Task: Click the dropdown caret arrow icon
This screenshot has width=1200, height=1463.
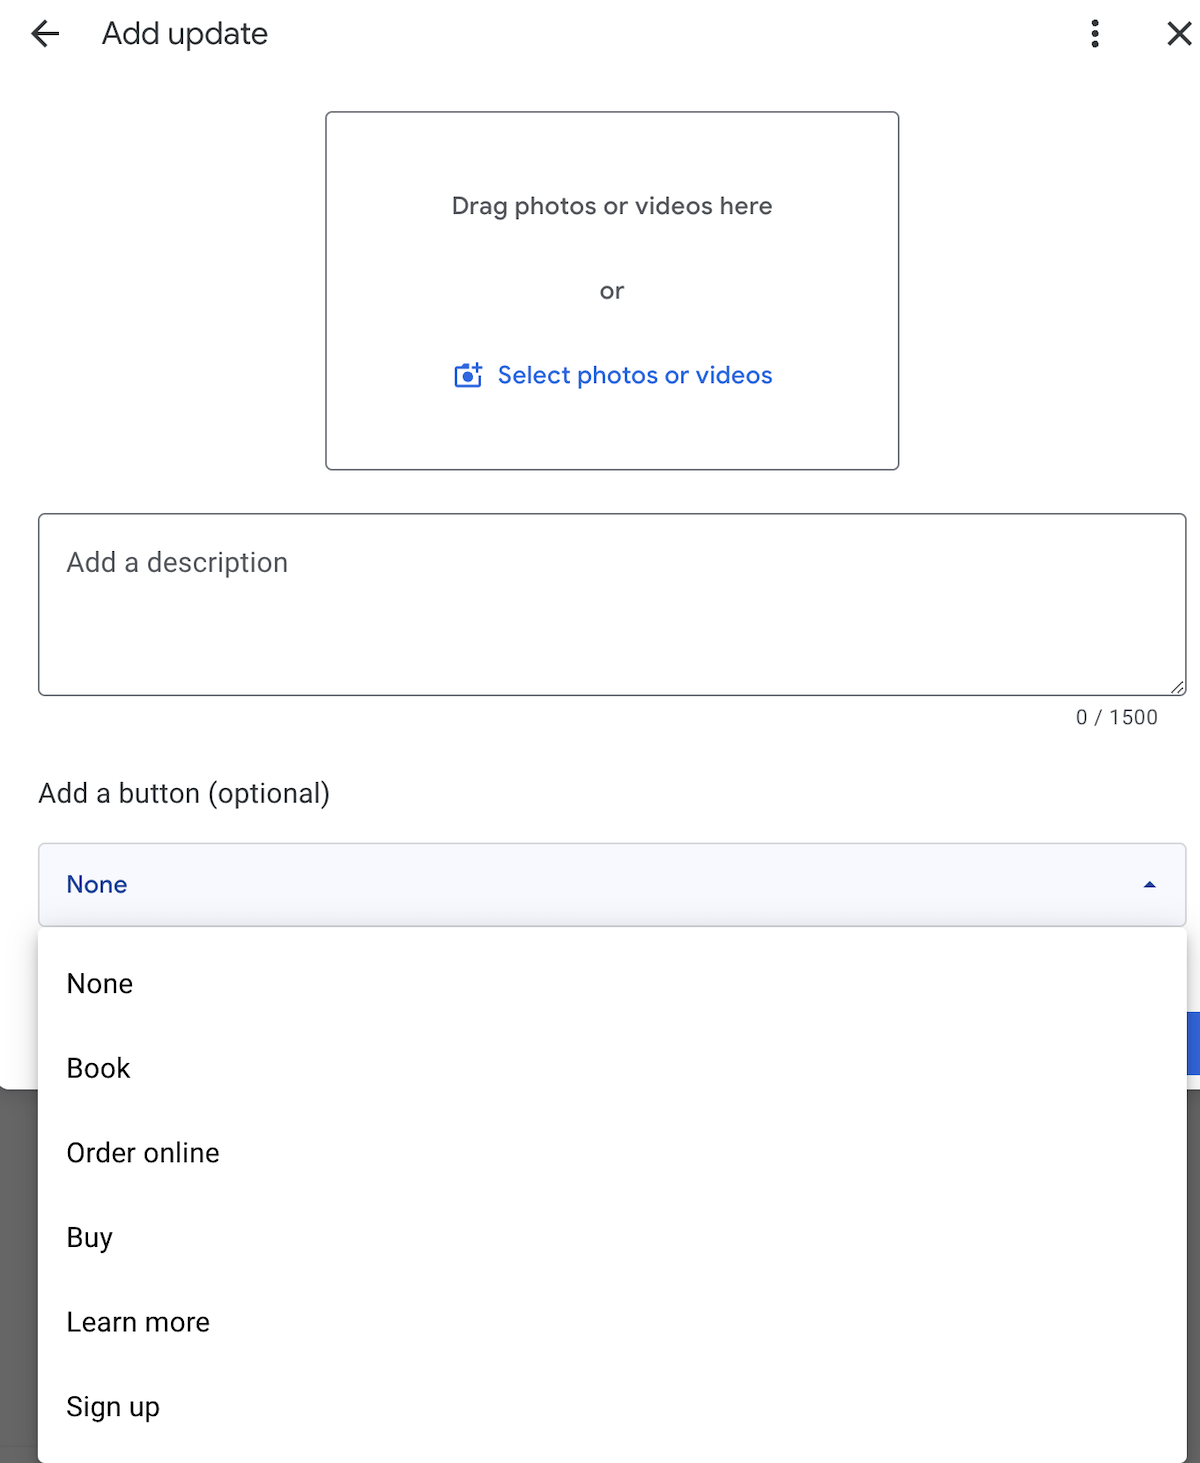Action: [1149, 885]
